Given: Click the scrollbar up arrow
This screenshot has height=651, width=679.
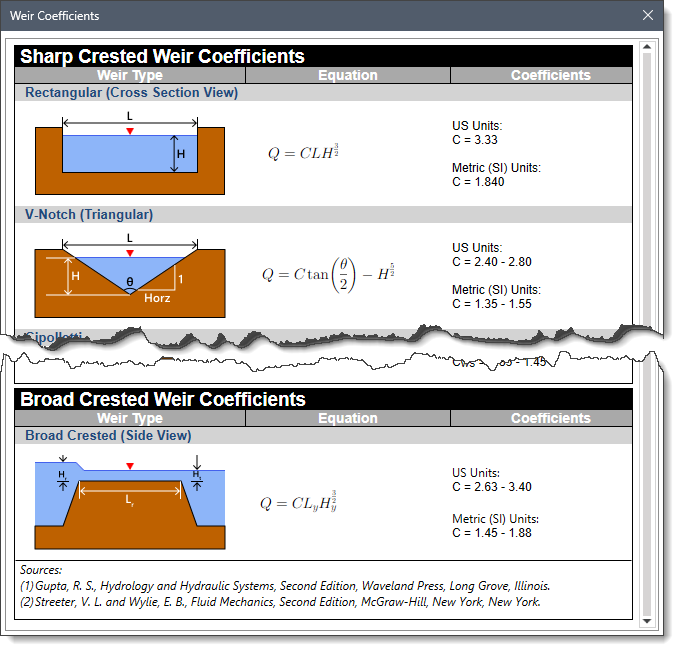Looking at the screenshot, I should click(647, 46).
